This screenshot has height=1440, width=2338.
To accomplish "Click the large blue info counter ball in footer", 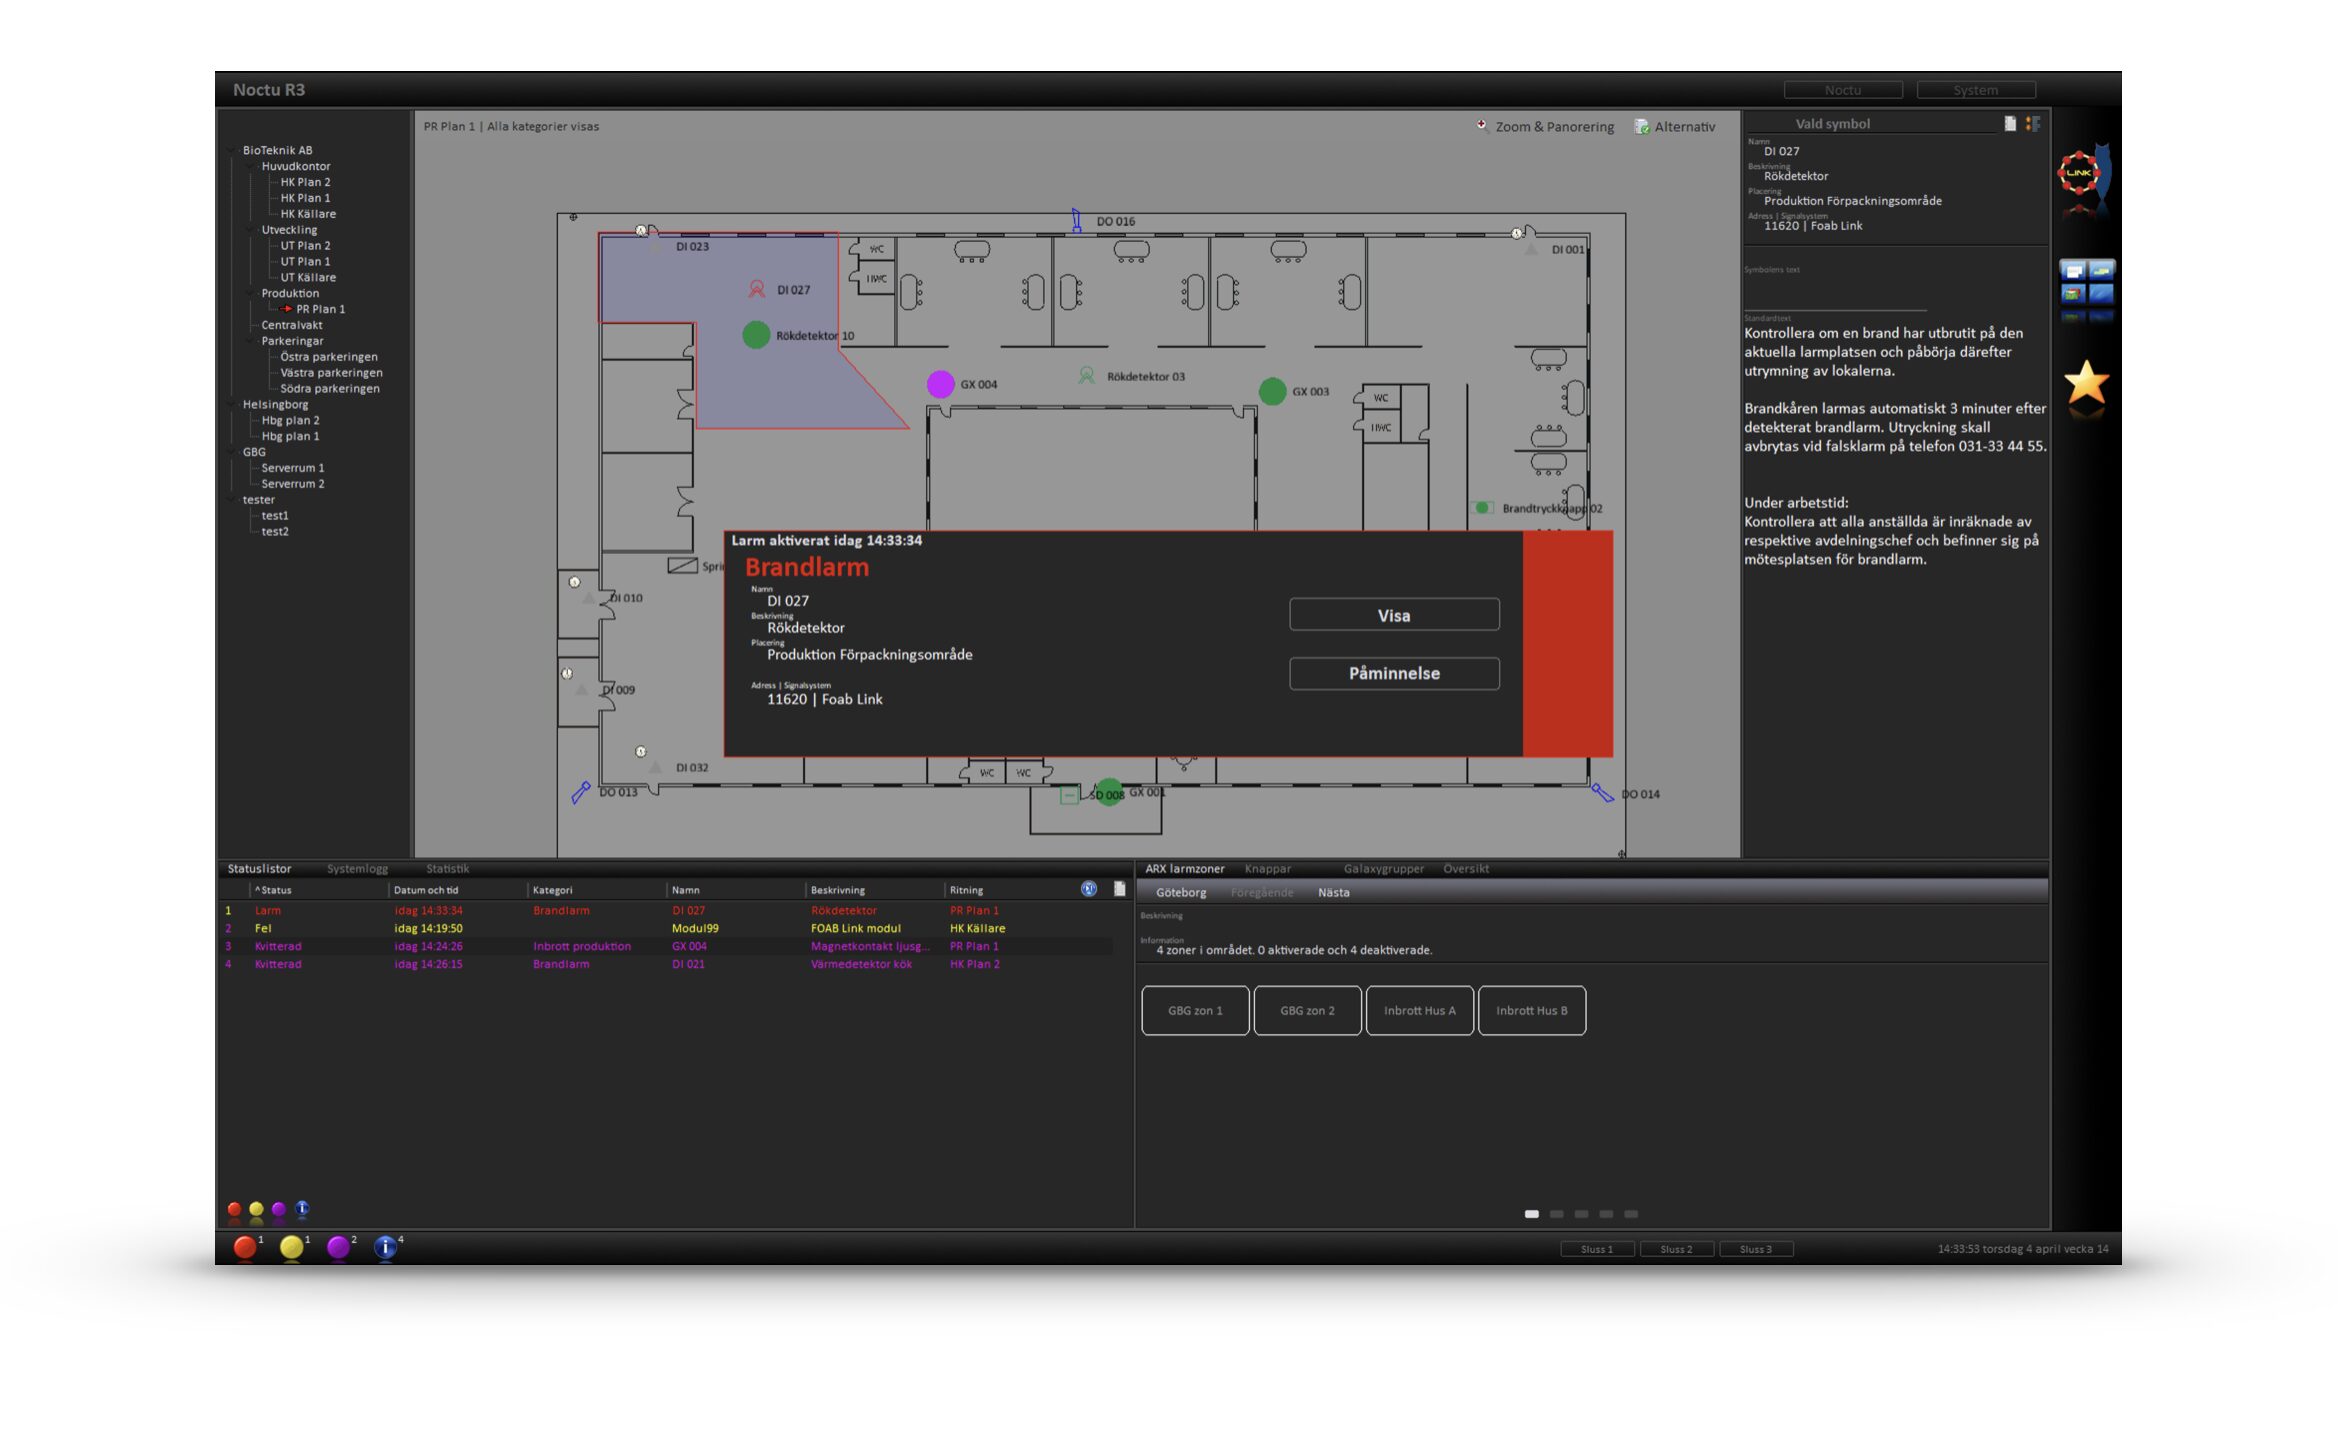I will (x=385, y=1246).
